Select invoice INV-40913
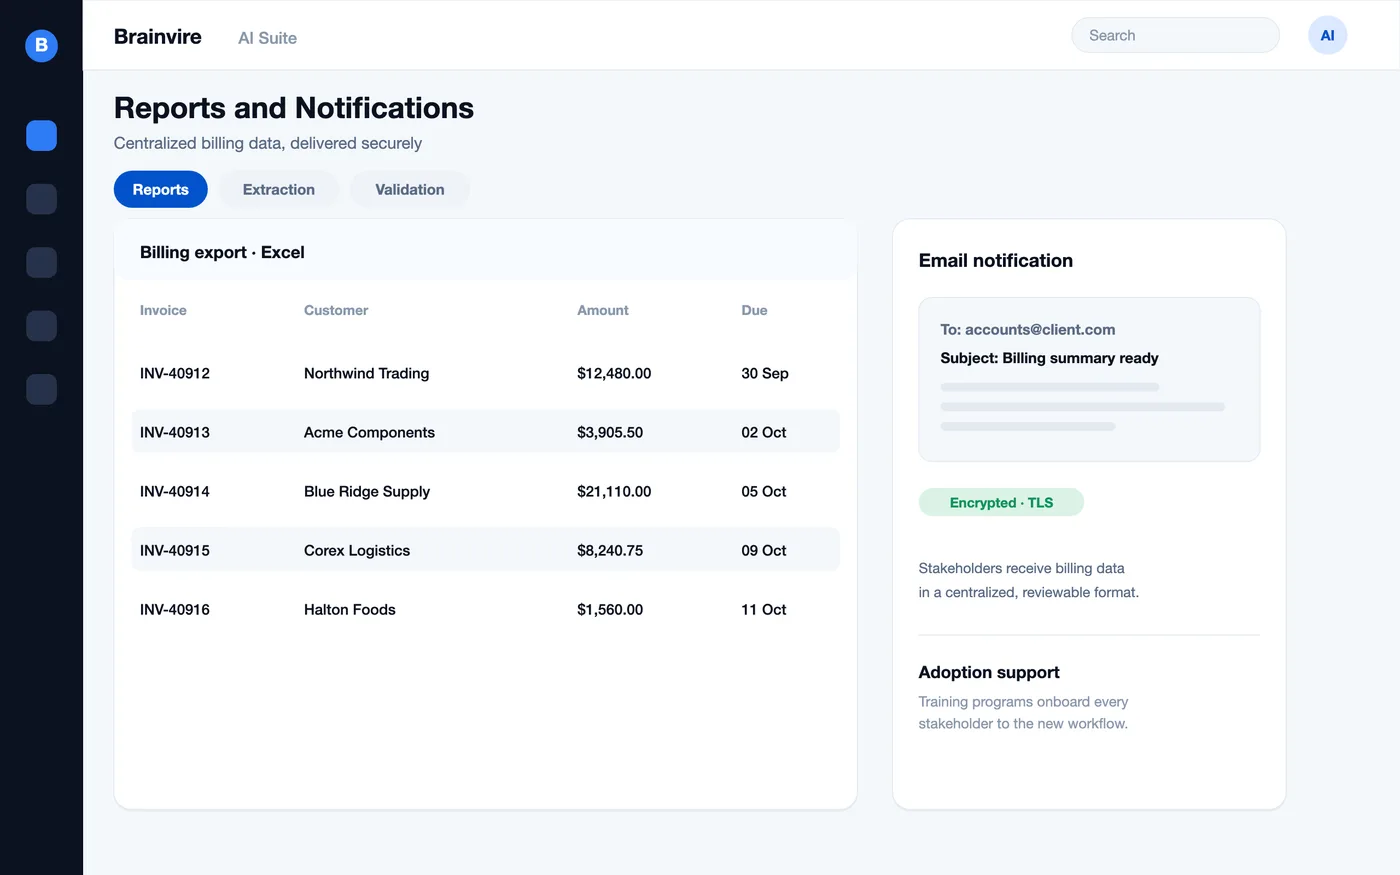Viewport: 1400px width, 875px height. click(x=175, y=432)
